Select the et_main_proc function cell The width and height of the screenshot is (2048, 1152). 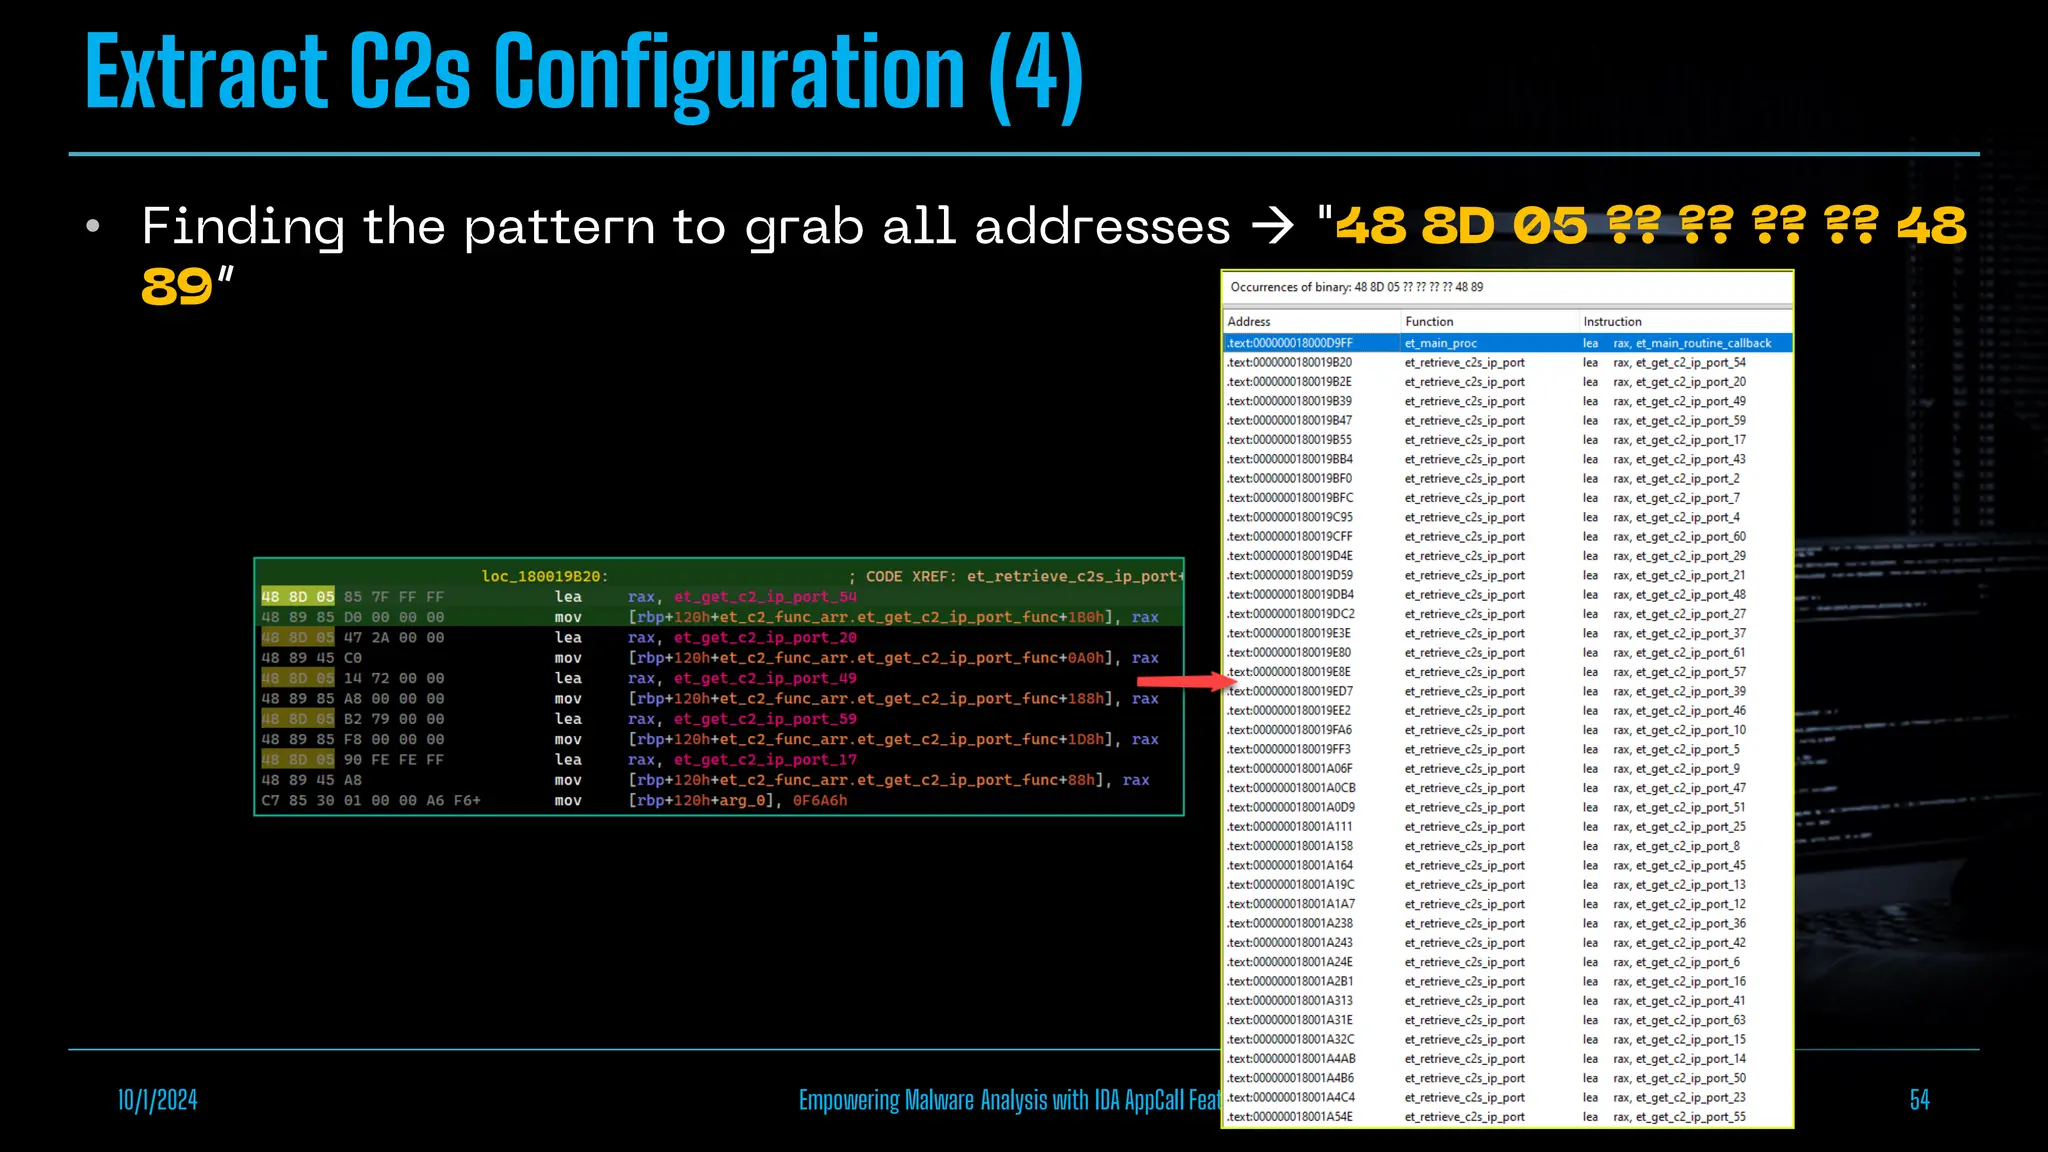[1440, 343]
